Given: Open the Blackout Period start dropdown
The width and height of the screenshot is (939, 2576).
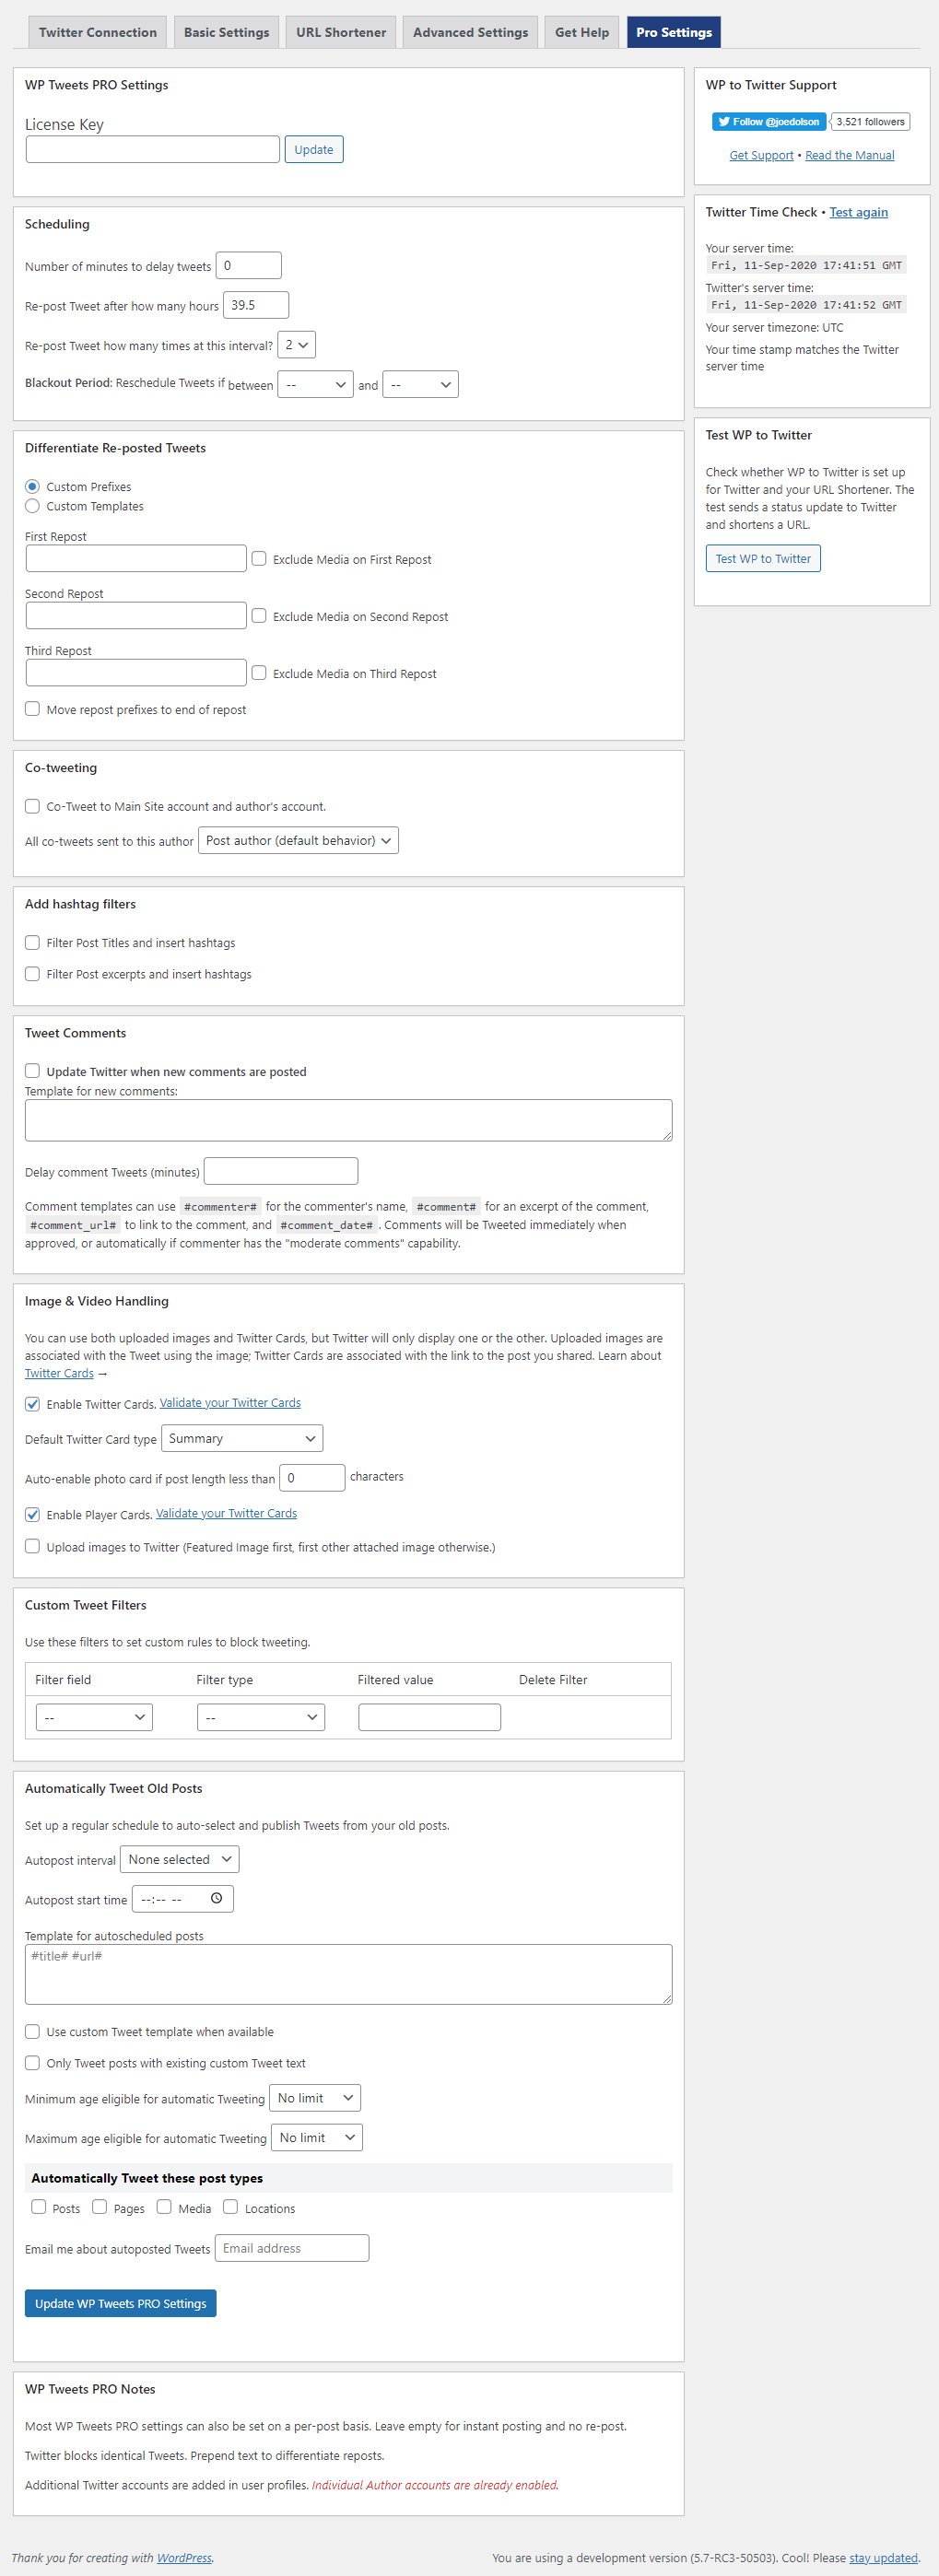Looking at the screenshot, I should click(315, 385).
